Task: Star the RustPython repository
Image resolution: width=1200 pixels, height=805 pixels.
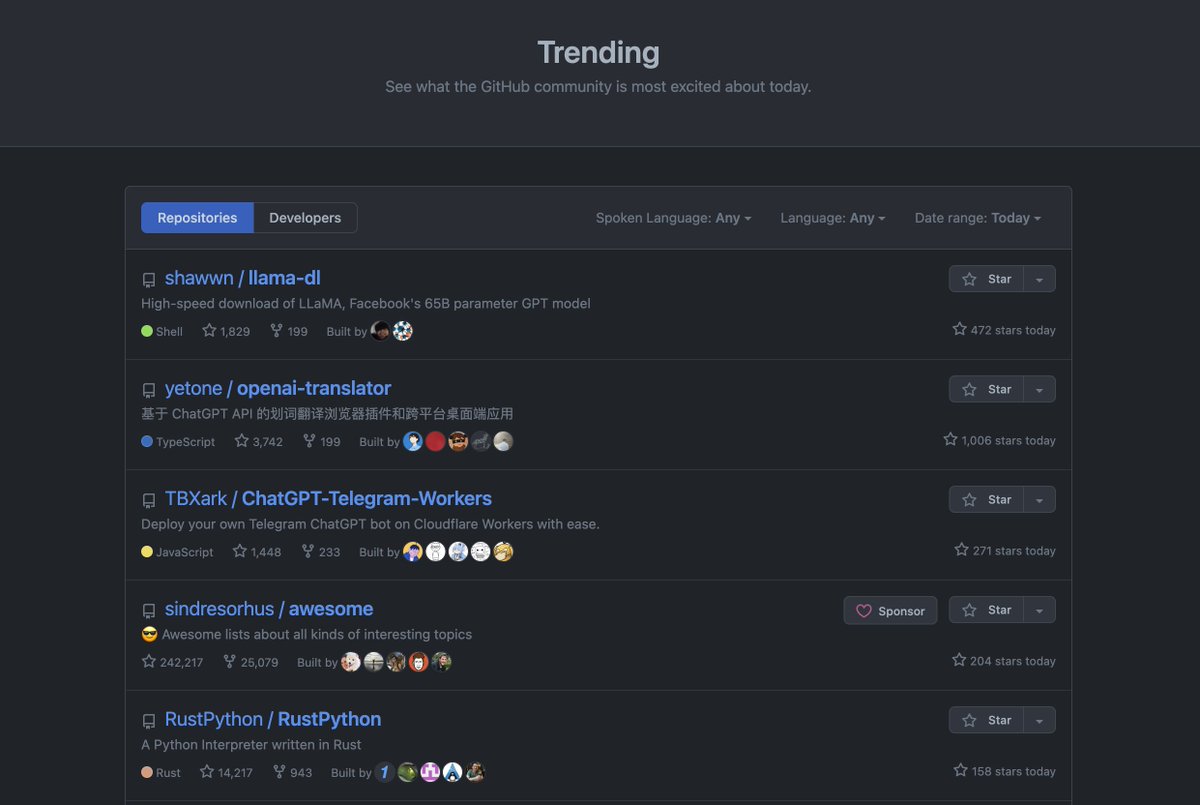Action: (x=986, y=720)
